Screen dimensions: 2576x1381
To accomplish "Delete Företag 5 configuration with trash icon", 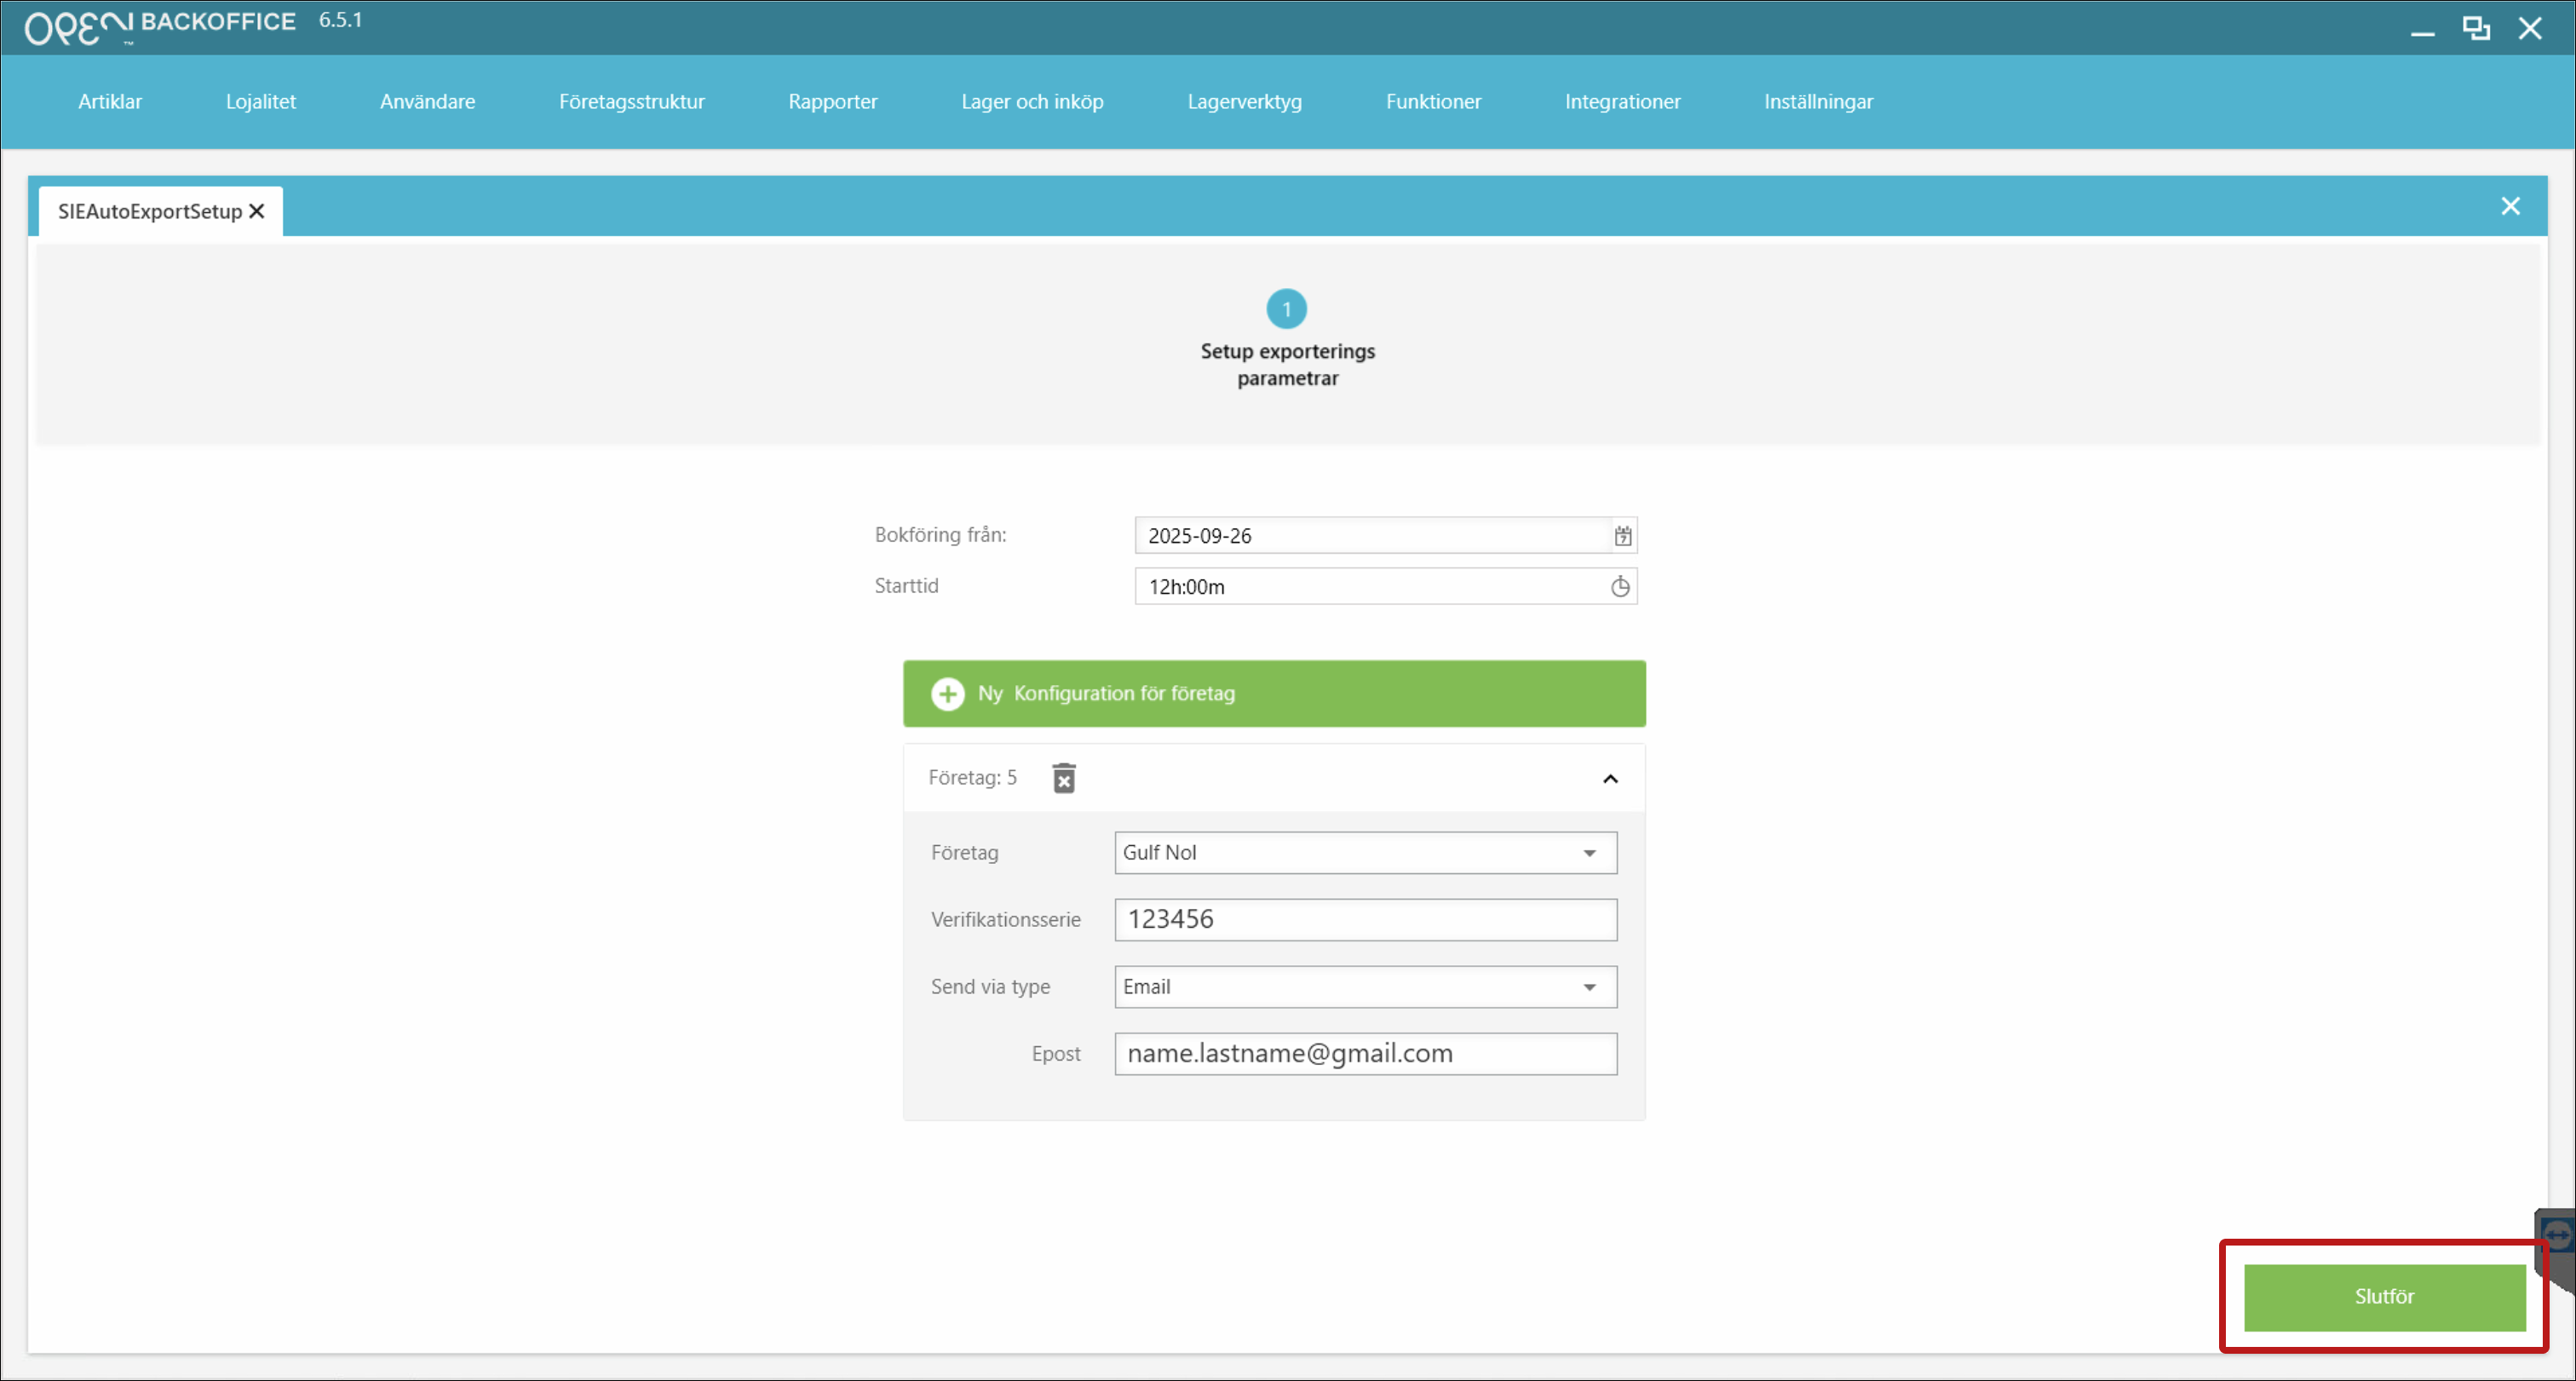I will 1064,778.
